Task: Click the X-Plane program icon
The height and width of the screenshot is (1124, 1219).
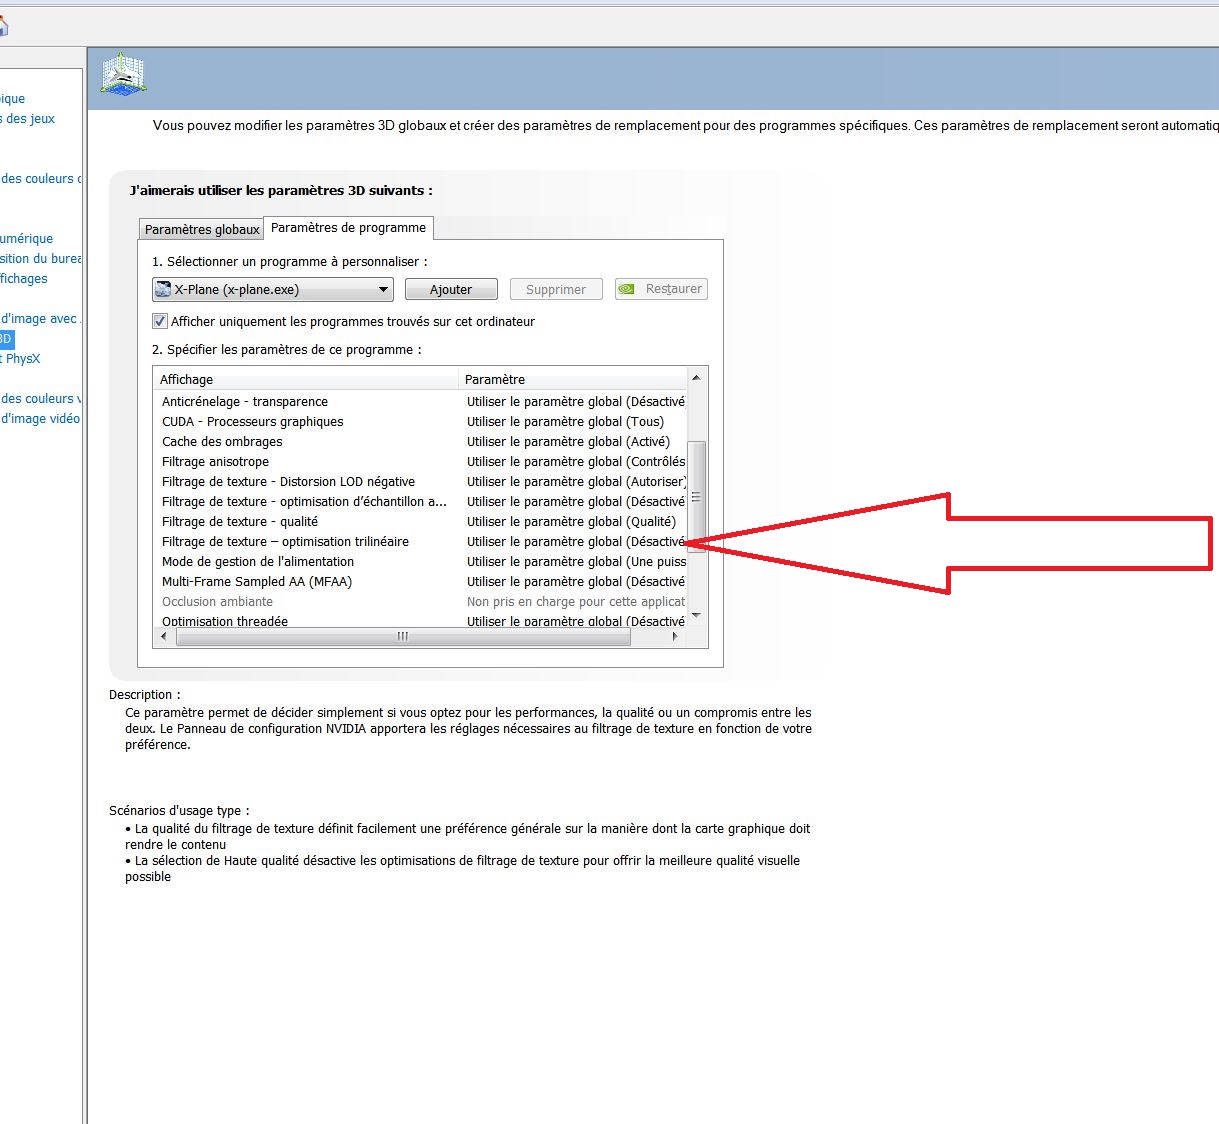Action: [163, 289]
